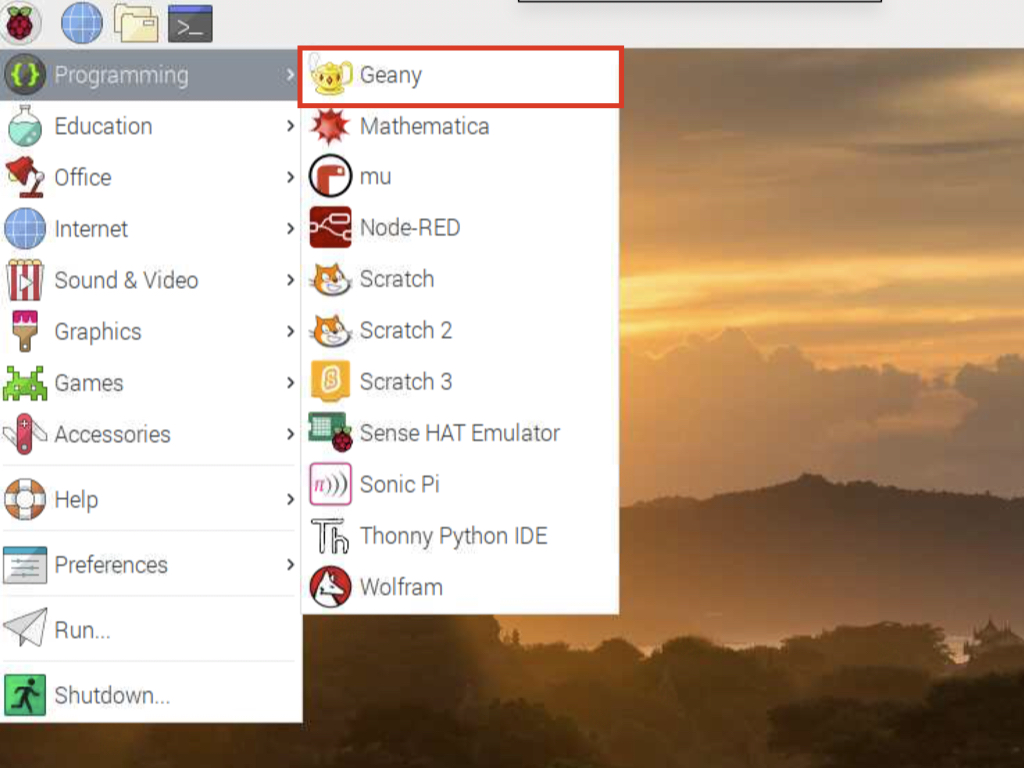Launch Mathematica from the submenu
Screen dimensions: 1024x768
pos(460,126)
